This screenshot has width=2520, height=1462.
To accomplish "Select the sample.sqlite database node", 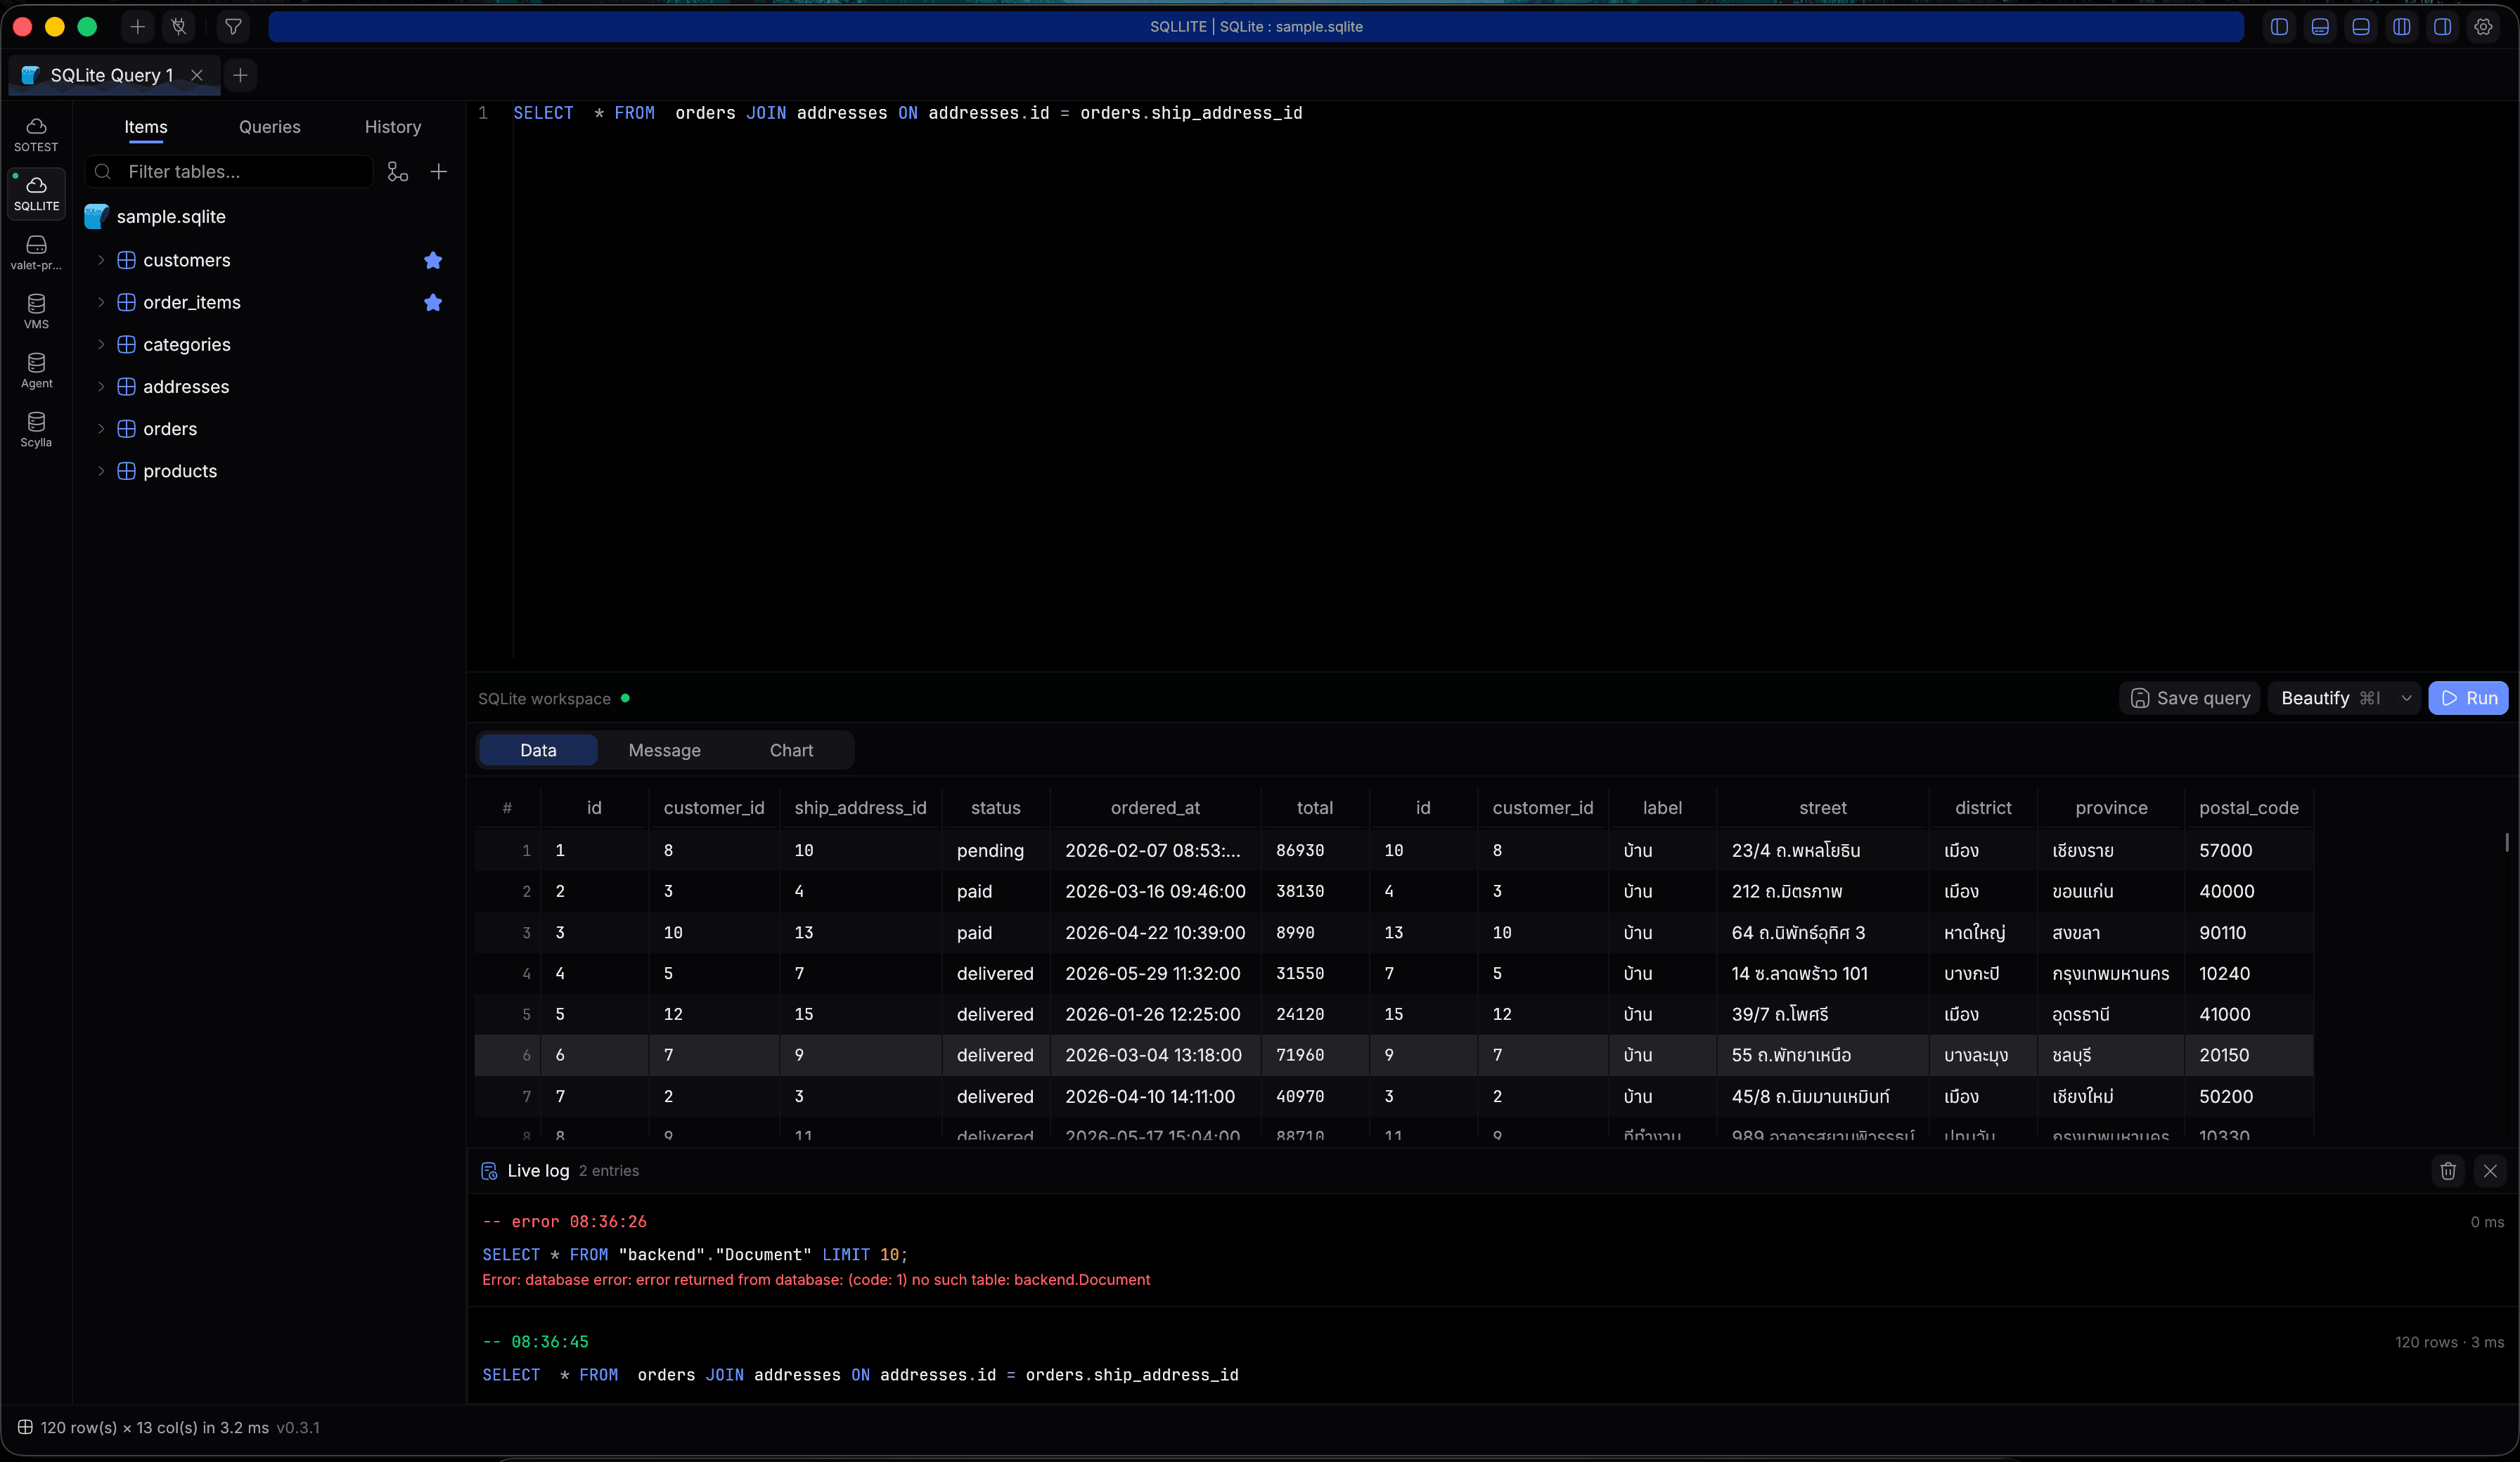I will pos(155,217).
